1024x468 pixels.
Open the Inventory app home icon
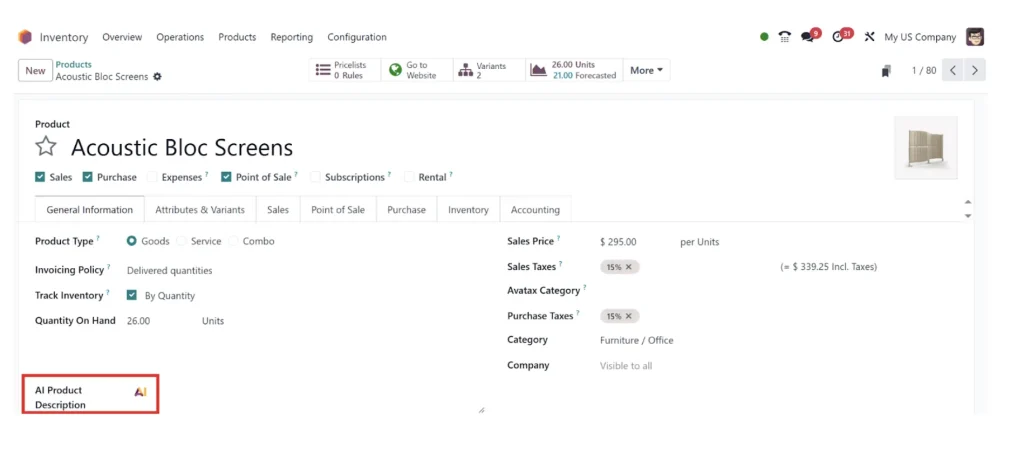coord(25,37)
